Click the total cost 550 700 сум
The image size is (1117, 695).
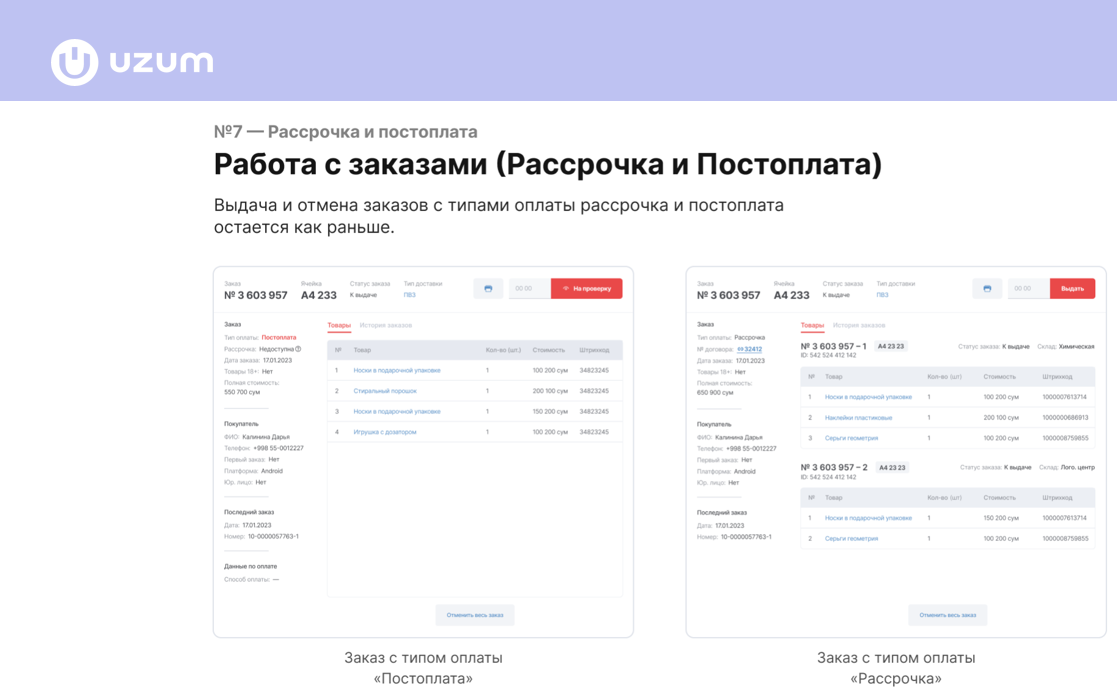tap(242, 392)
